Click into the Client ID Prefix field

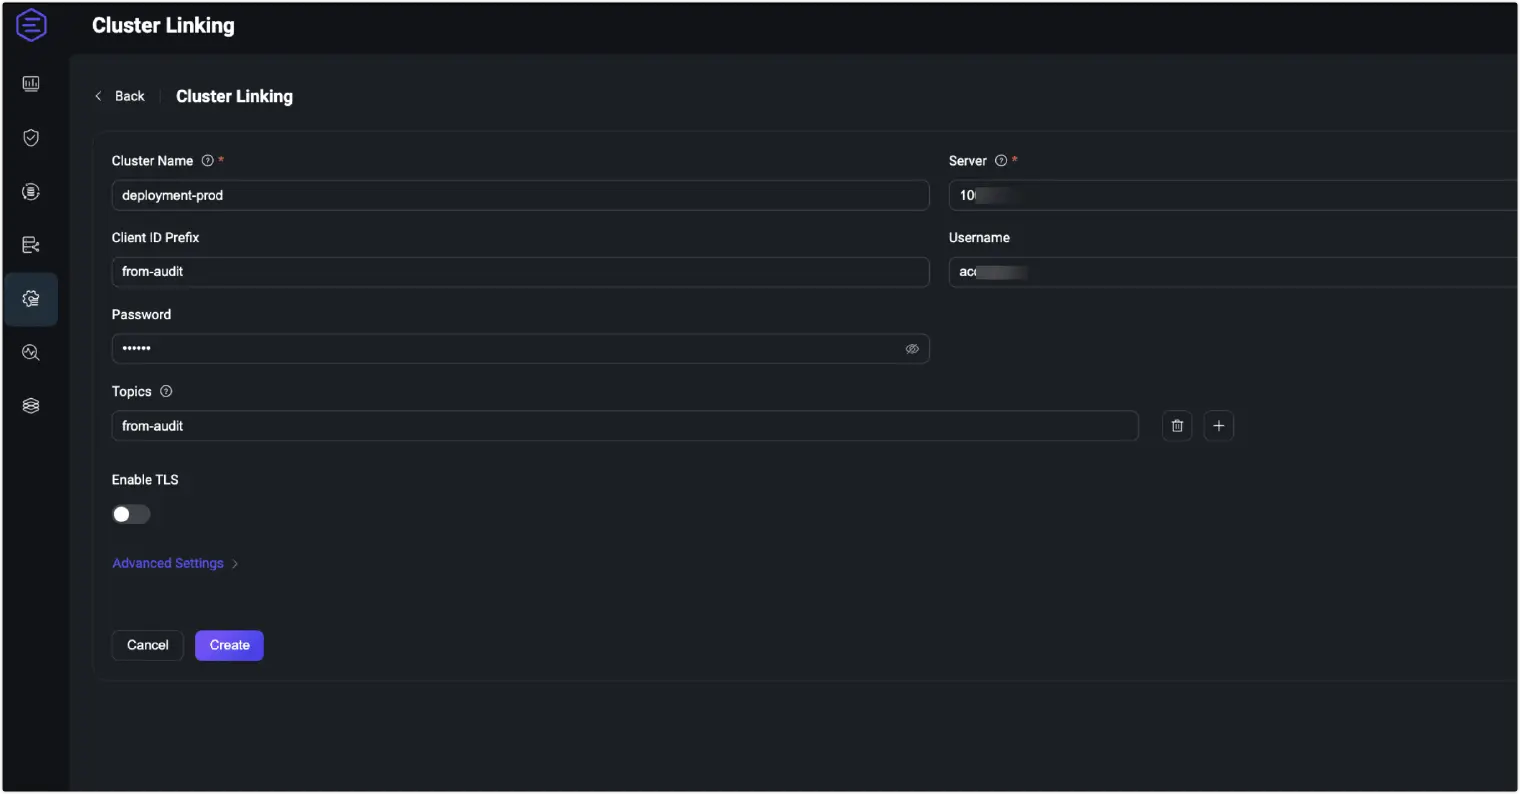click(x=520, y=272)
